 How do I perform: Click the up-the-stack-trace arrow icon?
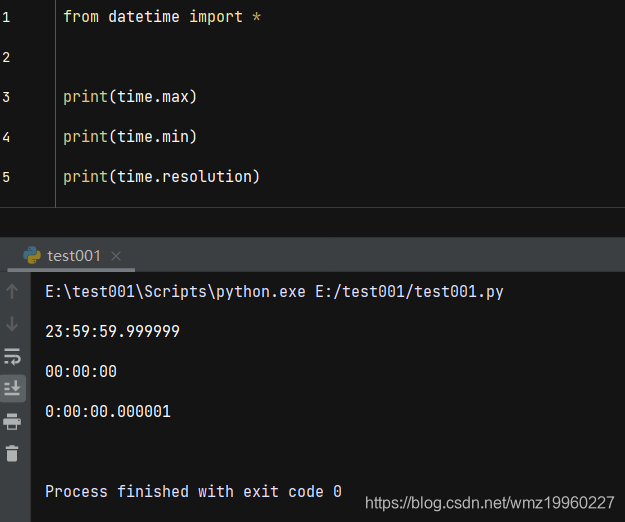12,291
